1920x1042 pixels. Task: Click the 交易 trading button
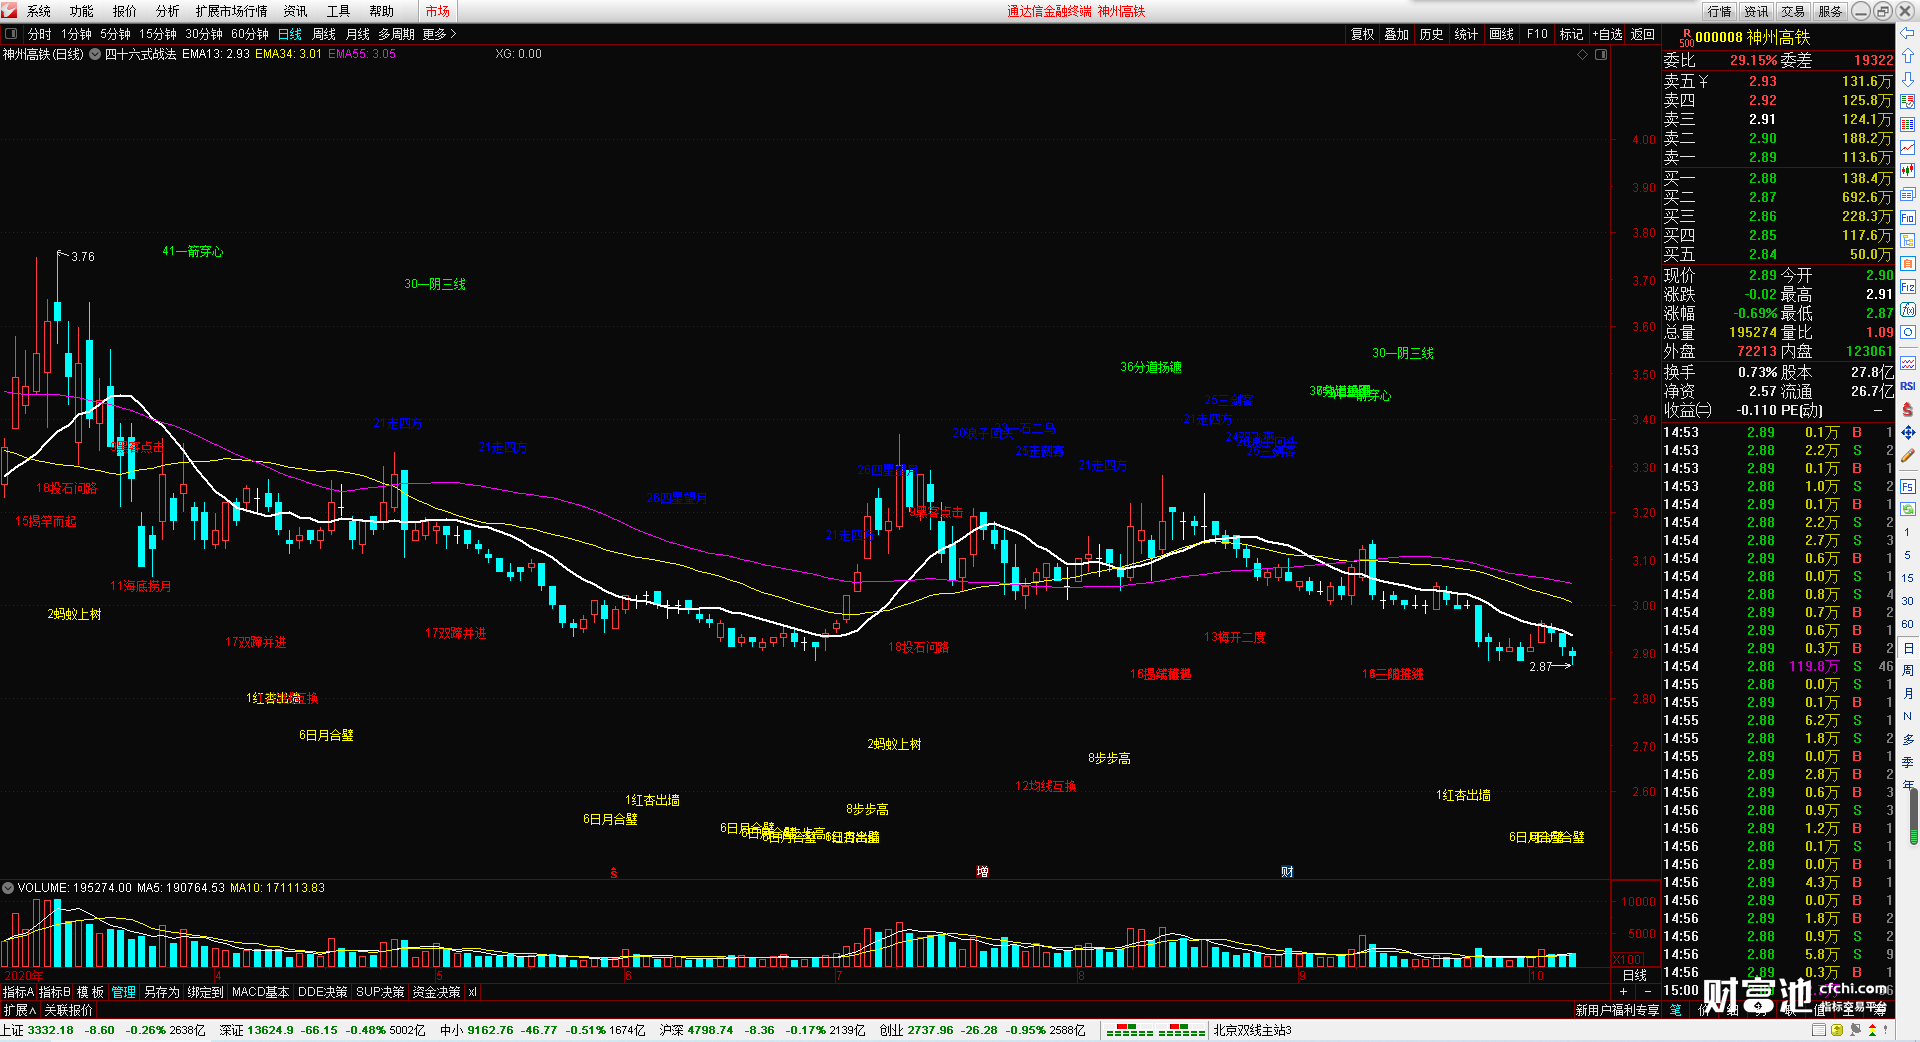click(x=1793, y=11)
